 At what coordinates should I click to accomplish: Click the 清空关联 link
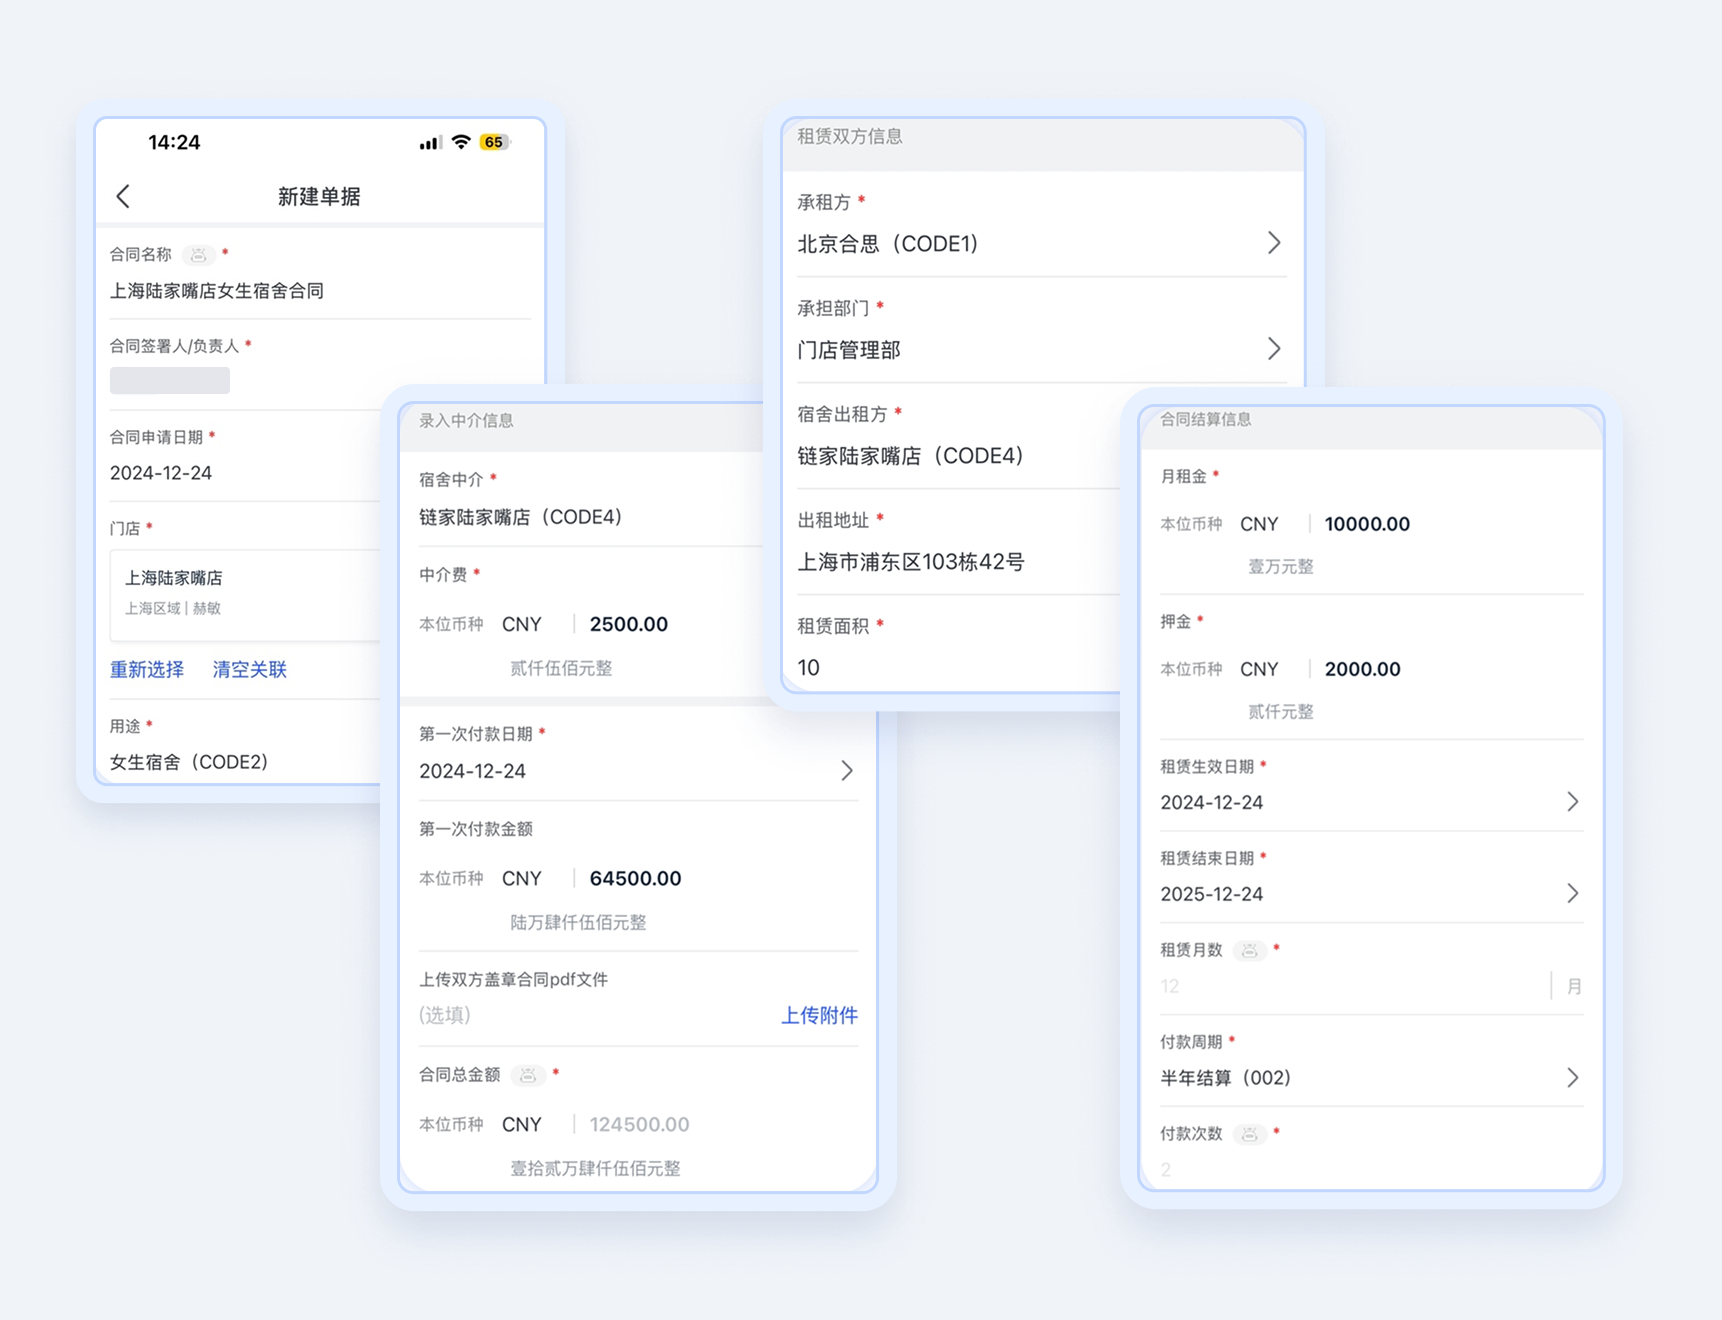tap(250, 670)
